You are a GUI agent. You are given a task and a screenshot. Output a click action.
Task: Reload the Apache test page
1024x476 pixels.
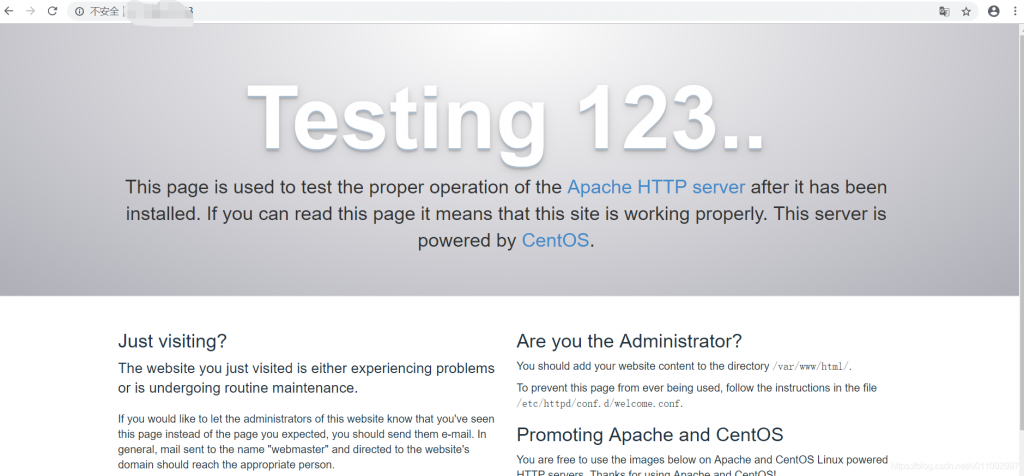click(52, 11)
